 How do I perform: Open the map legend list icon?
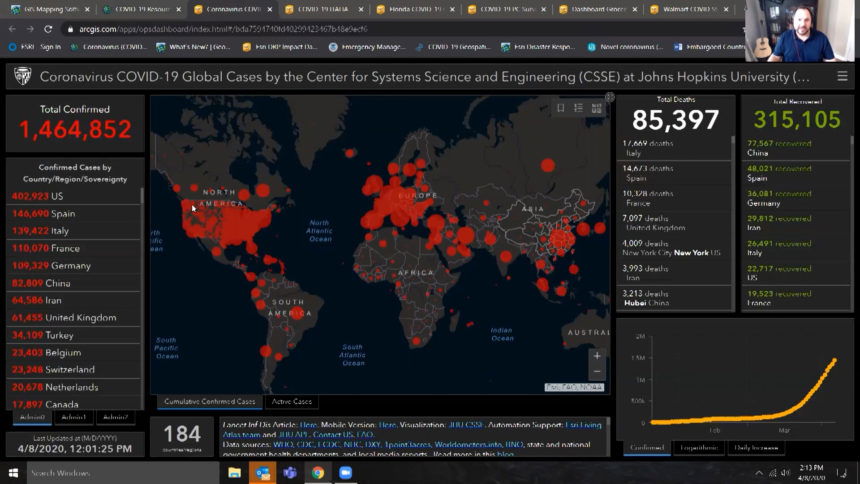pos(578,108)
